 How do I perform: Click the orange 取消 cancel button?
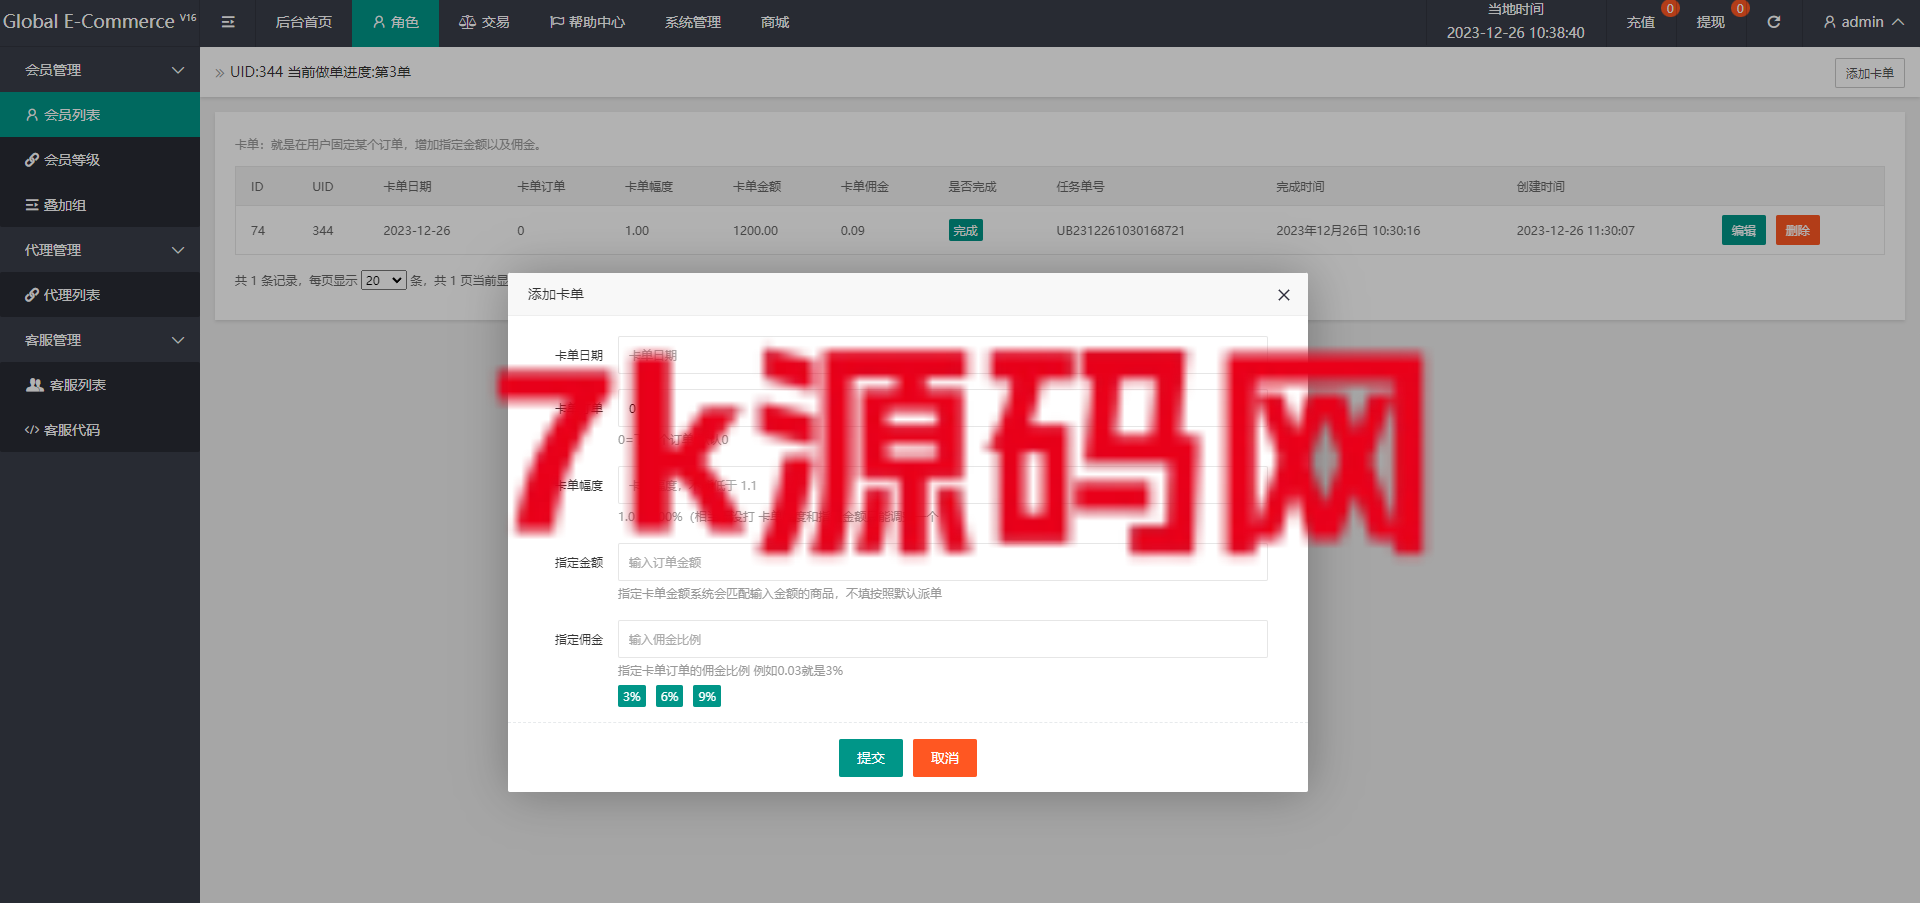(x=944, y=758)
